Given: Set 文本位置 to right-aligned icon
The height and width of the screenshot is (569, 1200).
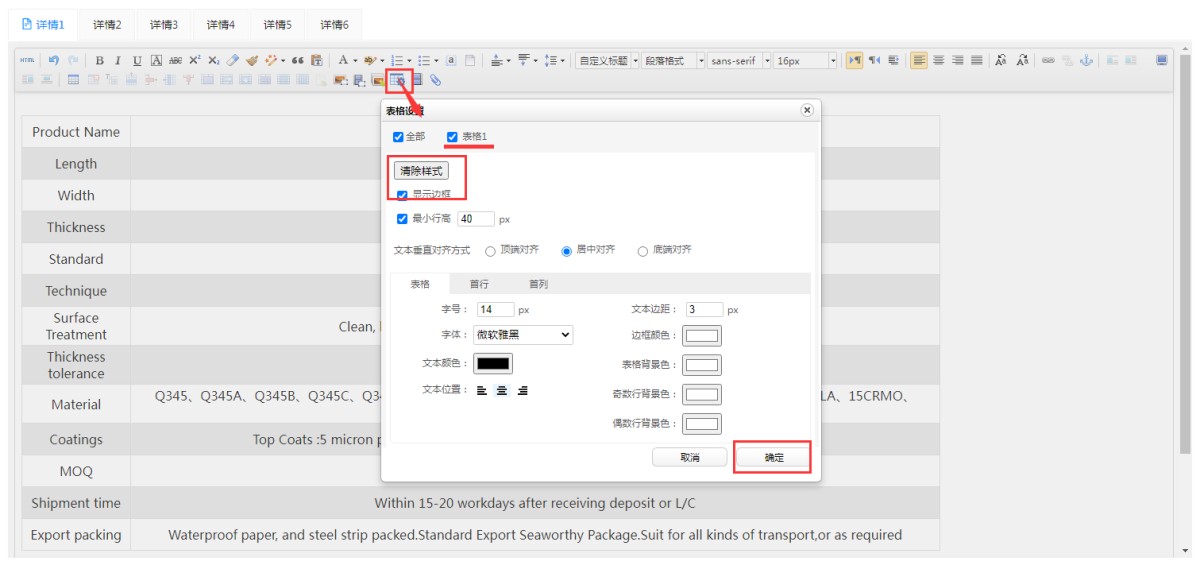Looking at the screenshot, I should (522, 390).
